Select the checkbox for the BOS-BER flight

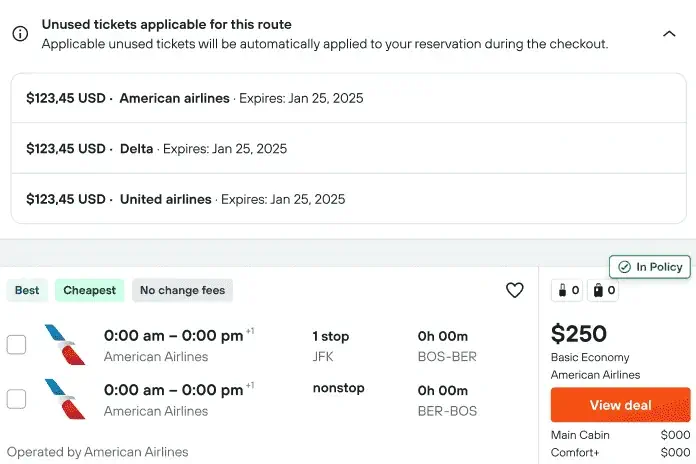(16, 345)
